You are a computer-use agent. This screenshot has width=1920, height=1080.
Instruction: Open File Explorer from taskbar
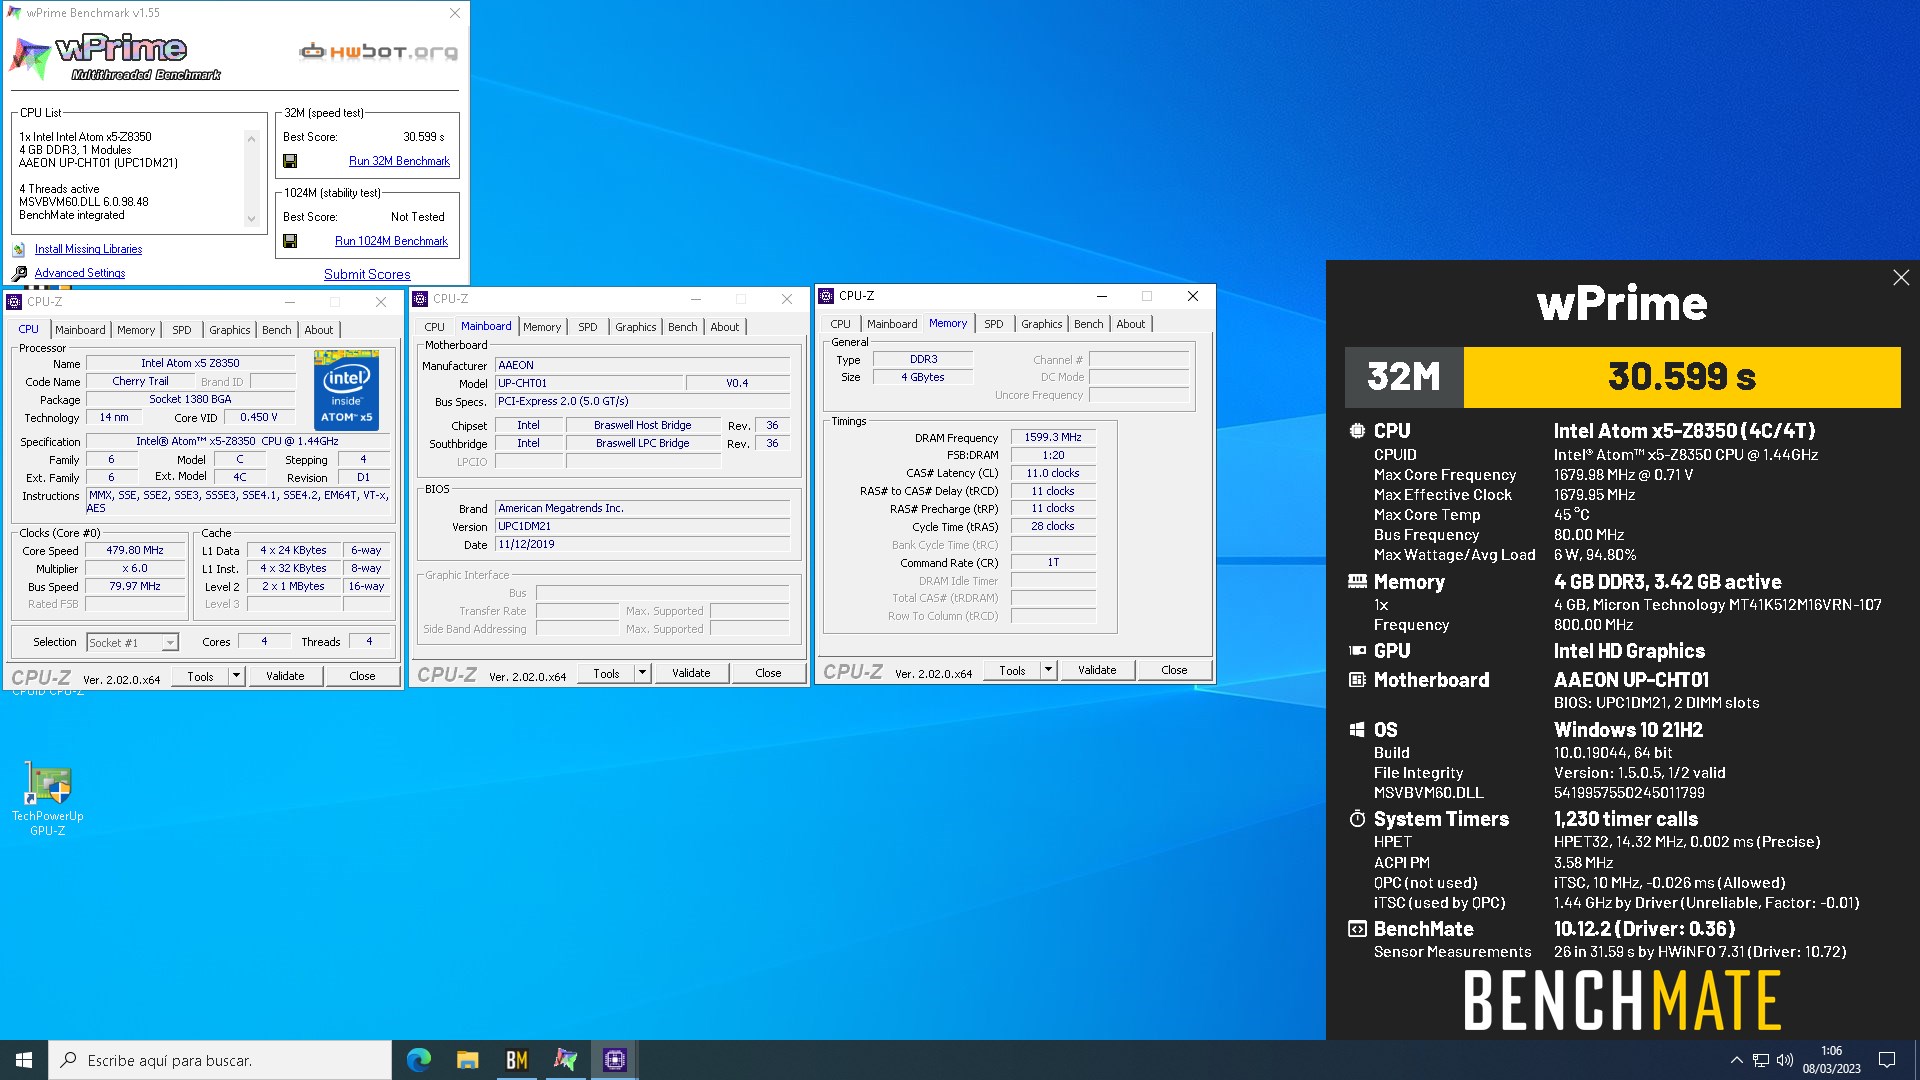467,1060
